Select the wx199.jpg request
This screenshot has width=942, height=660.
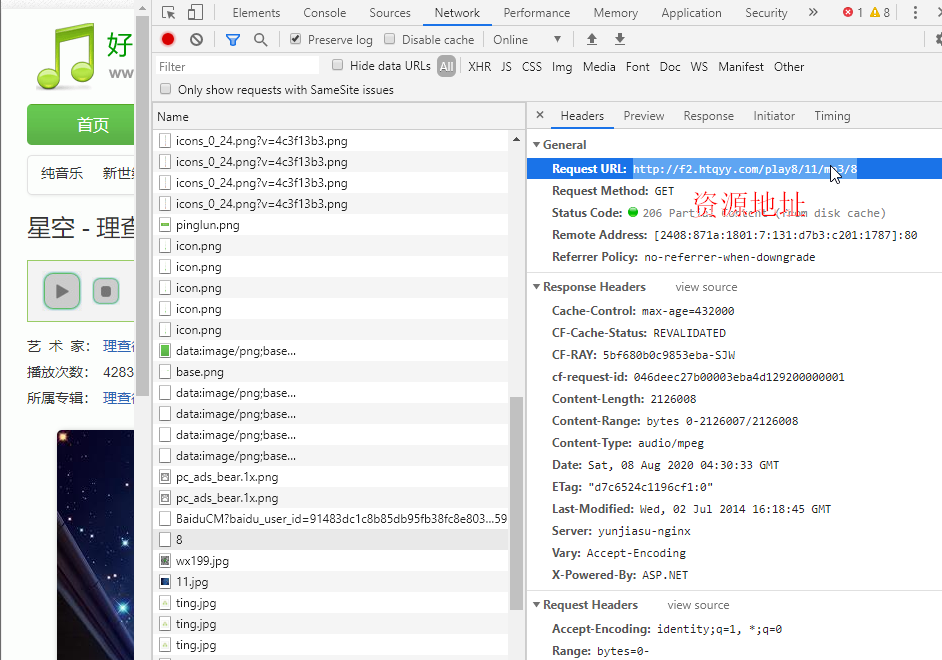tap(330, 561)
